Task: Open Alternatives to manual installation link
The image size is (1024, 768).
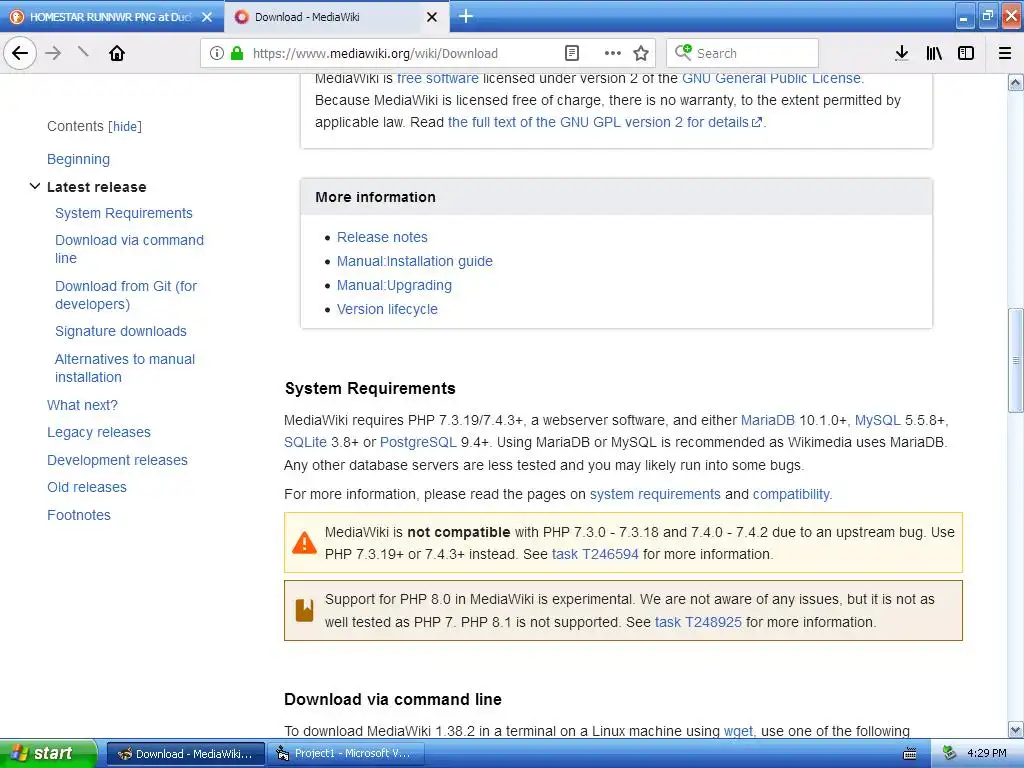Action: coord(125,368)
